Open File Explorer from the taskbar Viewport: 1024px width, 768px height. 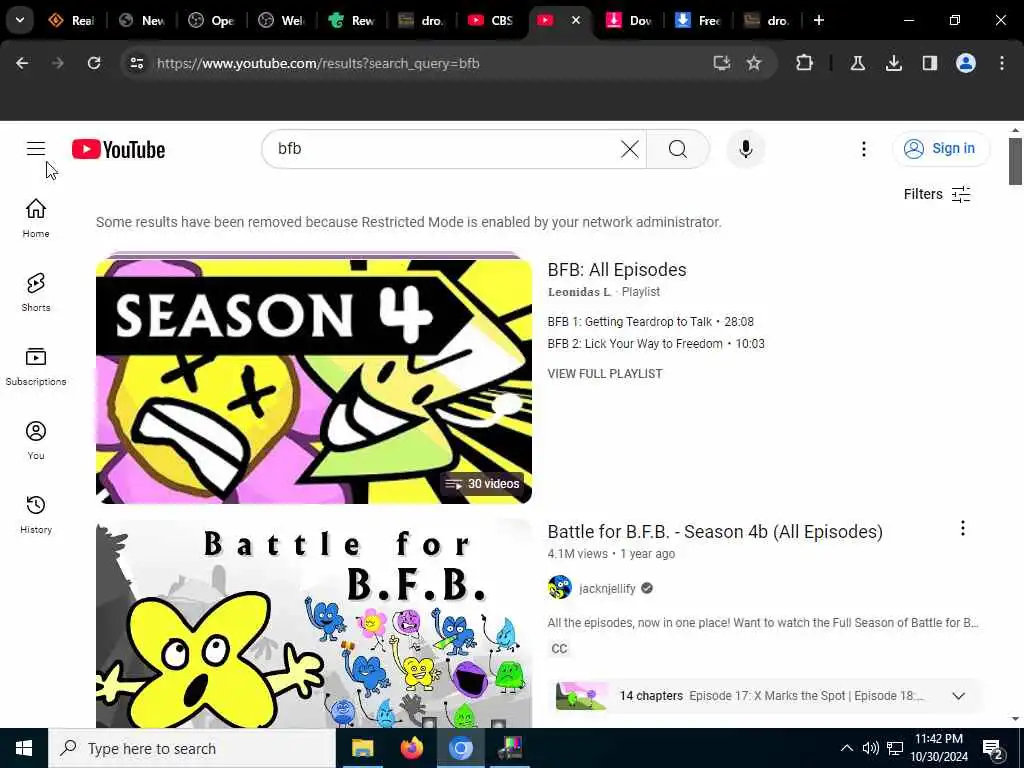pos(362,748)
